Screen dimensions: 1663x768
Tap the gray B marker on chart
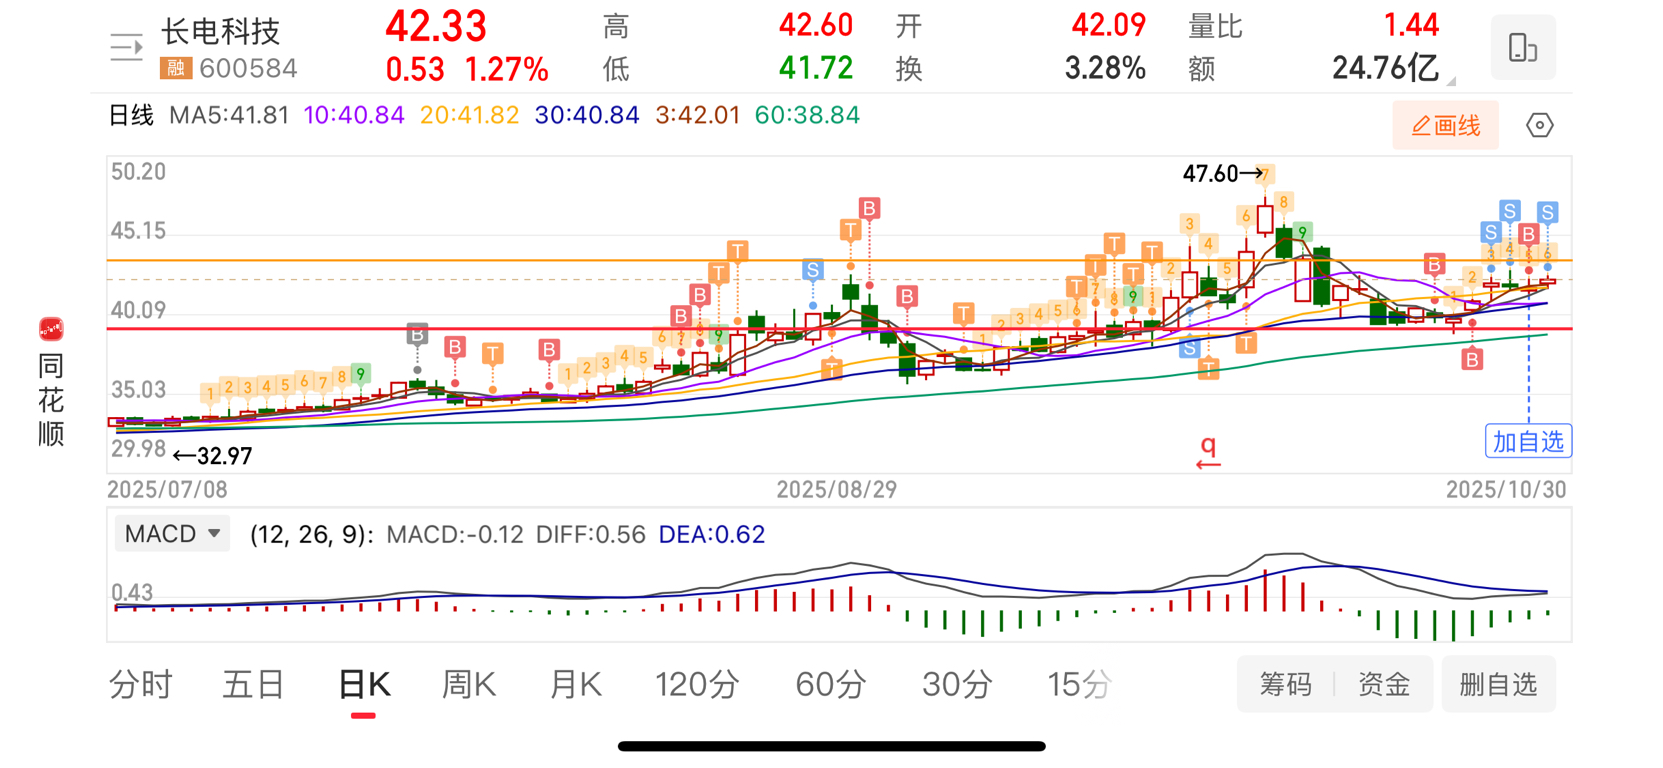coord(417,334)
